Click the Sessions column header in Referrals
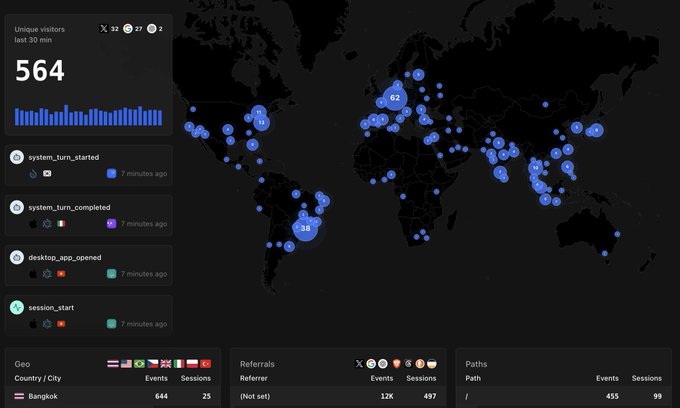The image size is (680, 408). click(421, 378)
